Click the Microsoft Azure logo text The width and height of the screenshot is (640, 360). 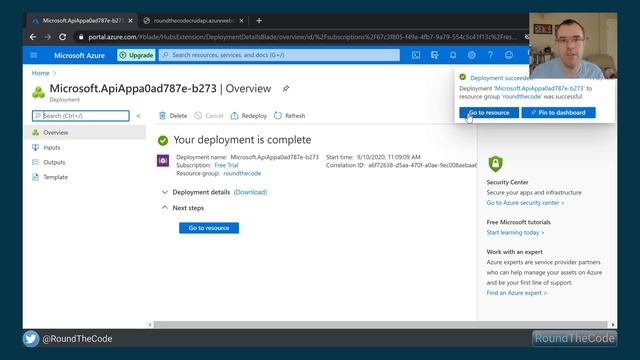click(79, 55)
